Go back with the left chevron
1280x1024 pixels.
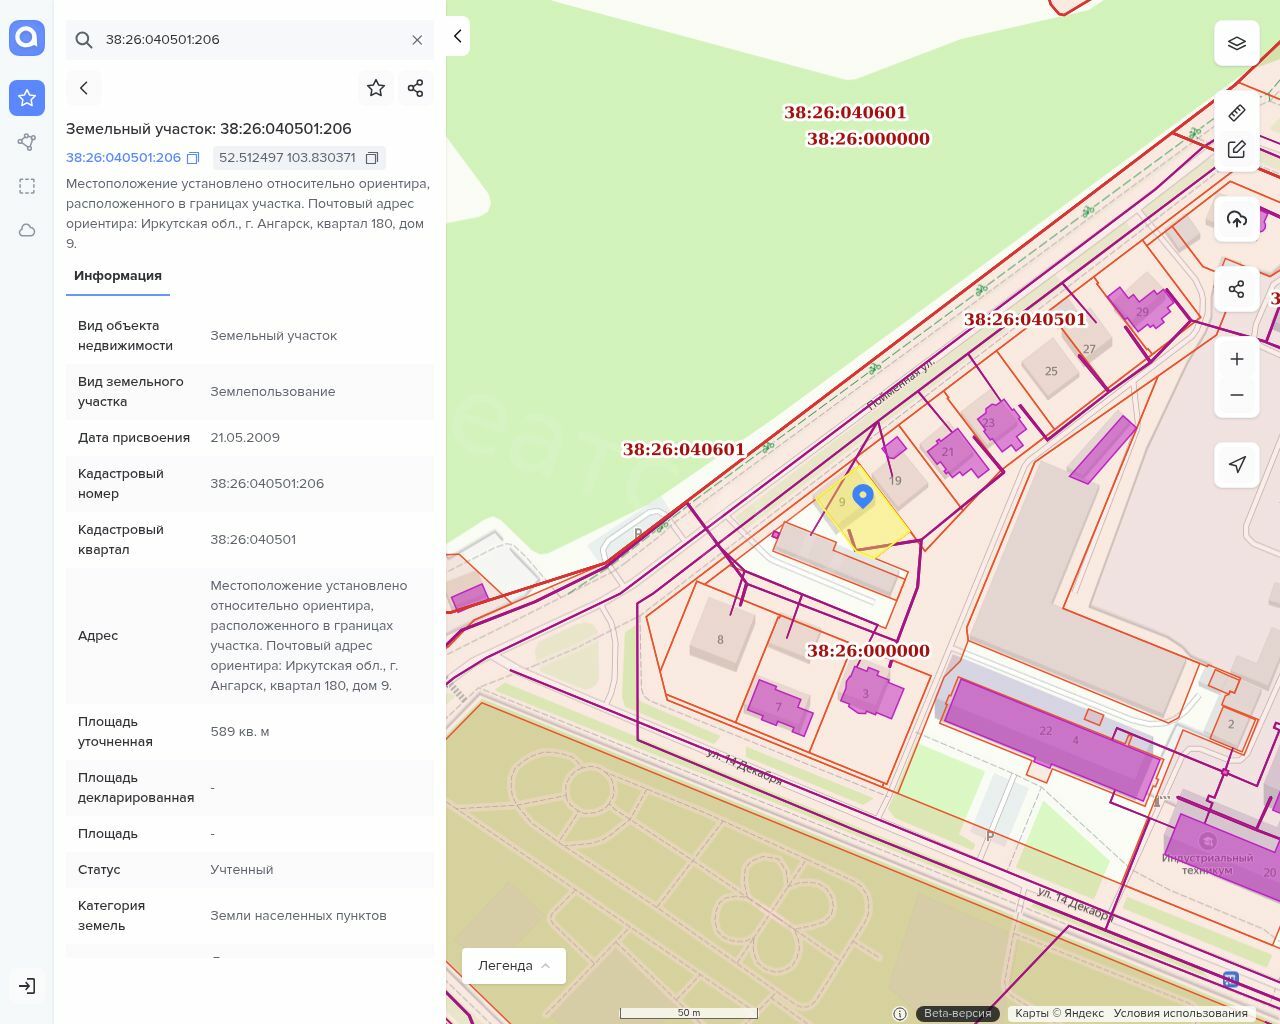pos(84,88)
